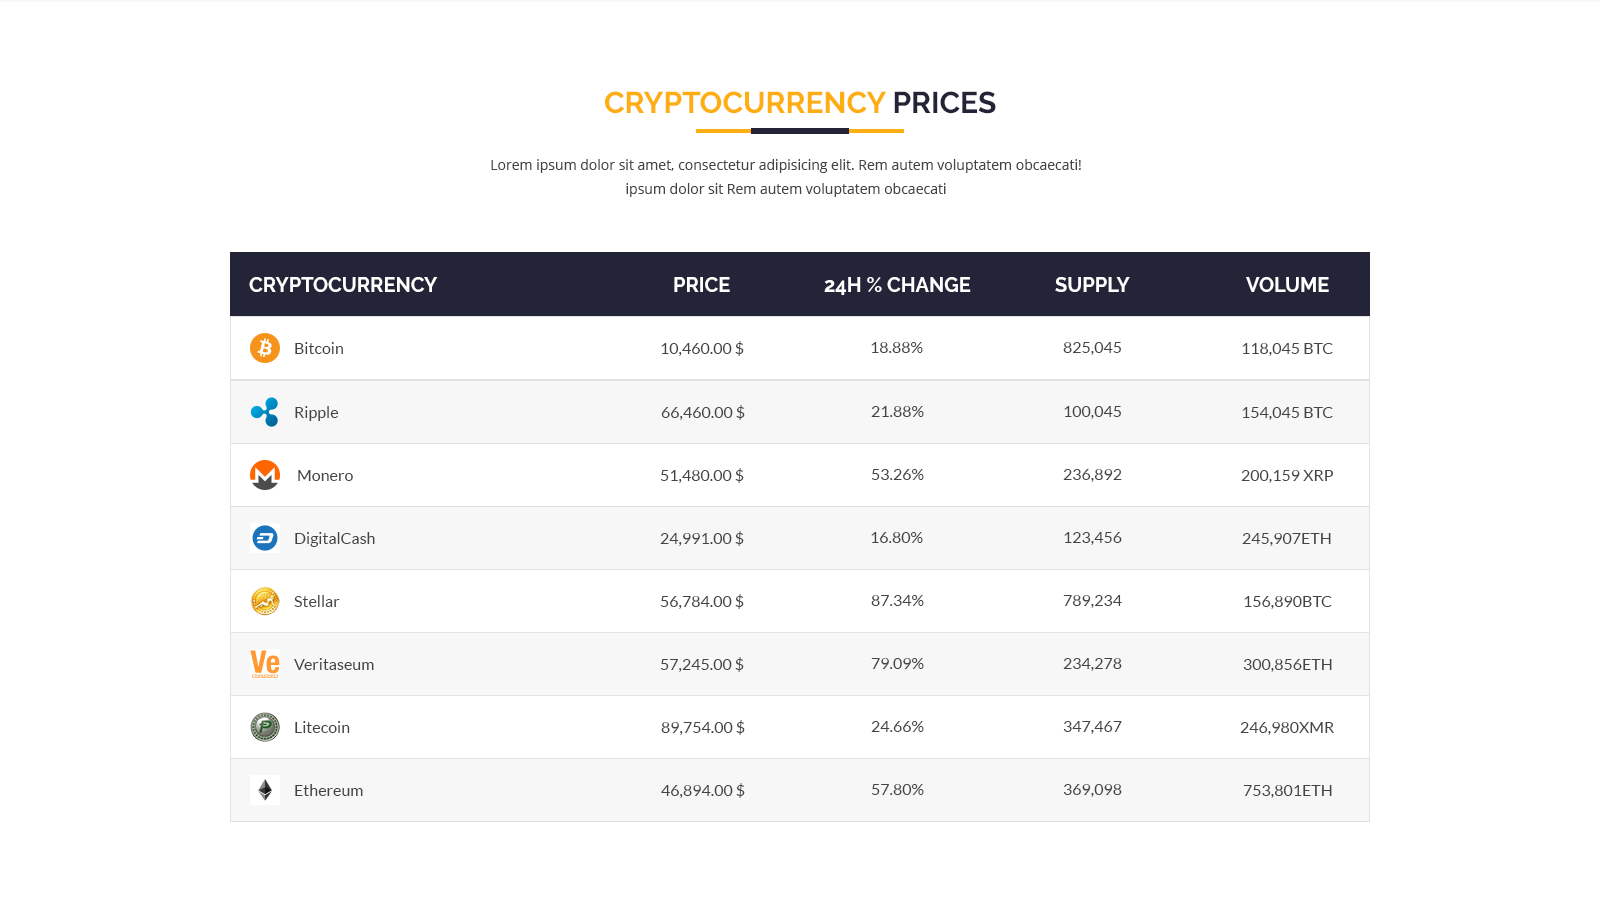1600x910 pixels.
Task: Sort by the PRICE column header
Action: click(x=701, y=284)
